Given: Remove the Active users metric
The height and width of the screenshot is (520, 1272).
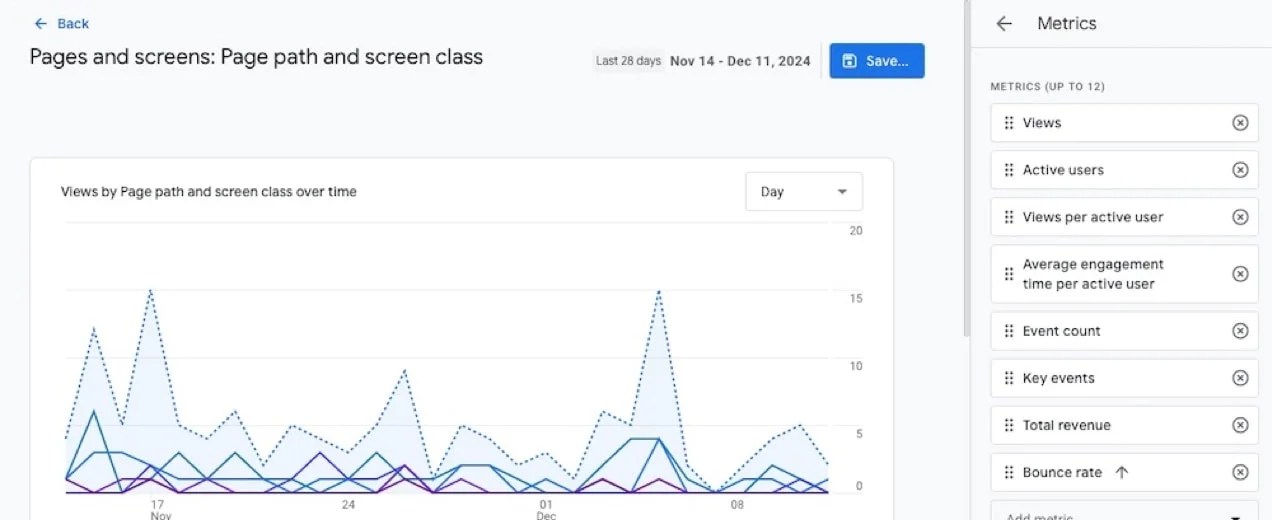Looking at the screenshot, I should pyautogui.click(x=1240, y=170).
